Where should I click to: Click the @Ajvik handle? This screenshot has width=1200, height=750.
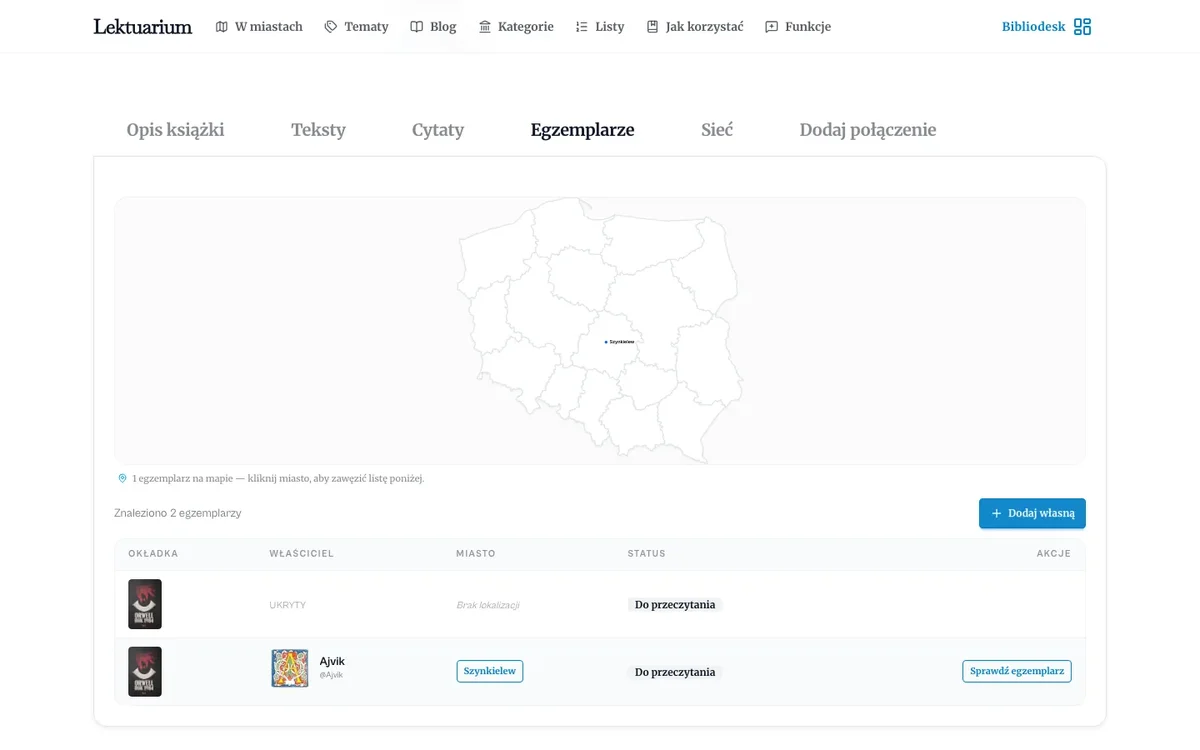tap(331, 675)
